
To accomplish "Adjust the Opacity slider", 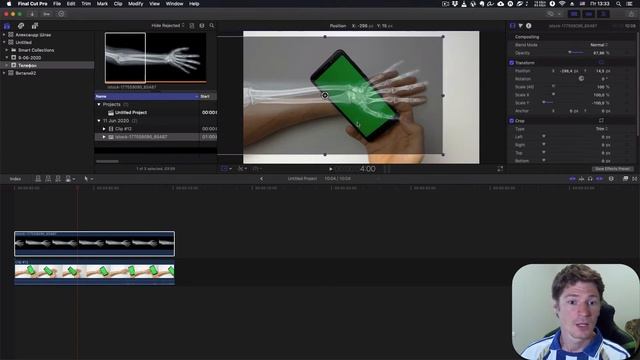I will [x=576, y=53].
